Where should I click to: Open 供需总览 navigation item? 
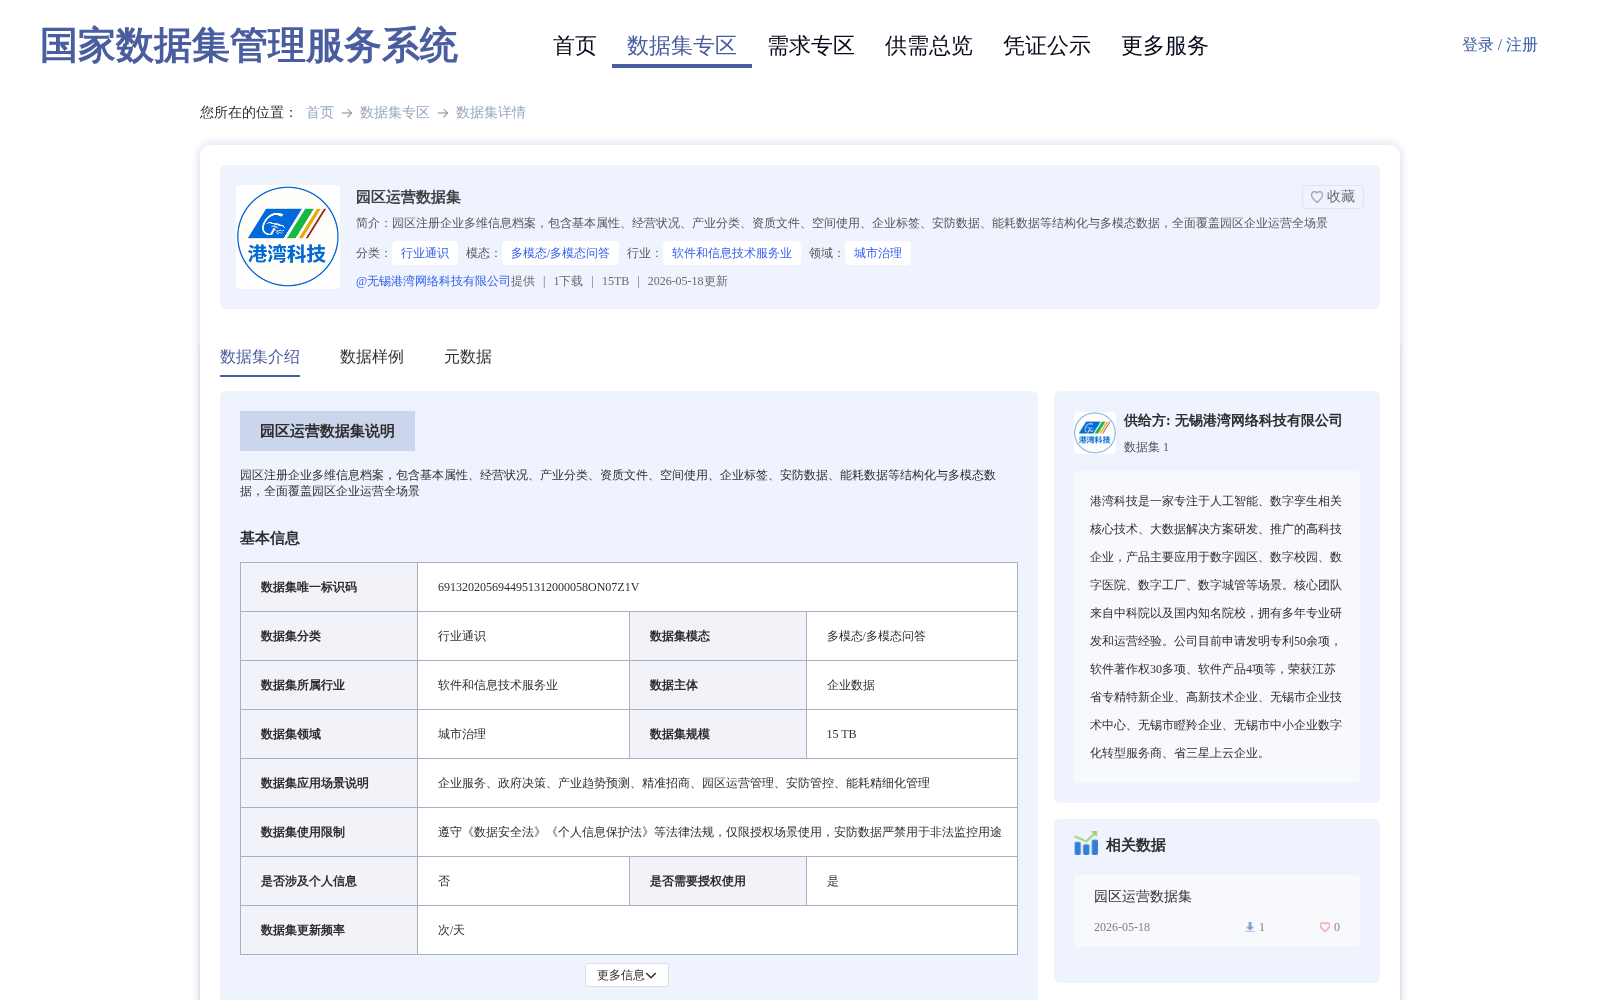pos(929,46)
